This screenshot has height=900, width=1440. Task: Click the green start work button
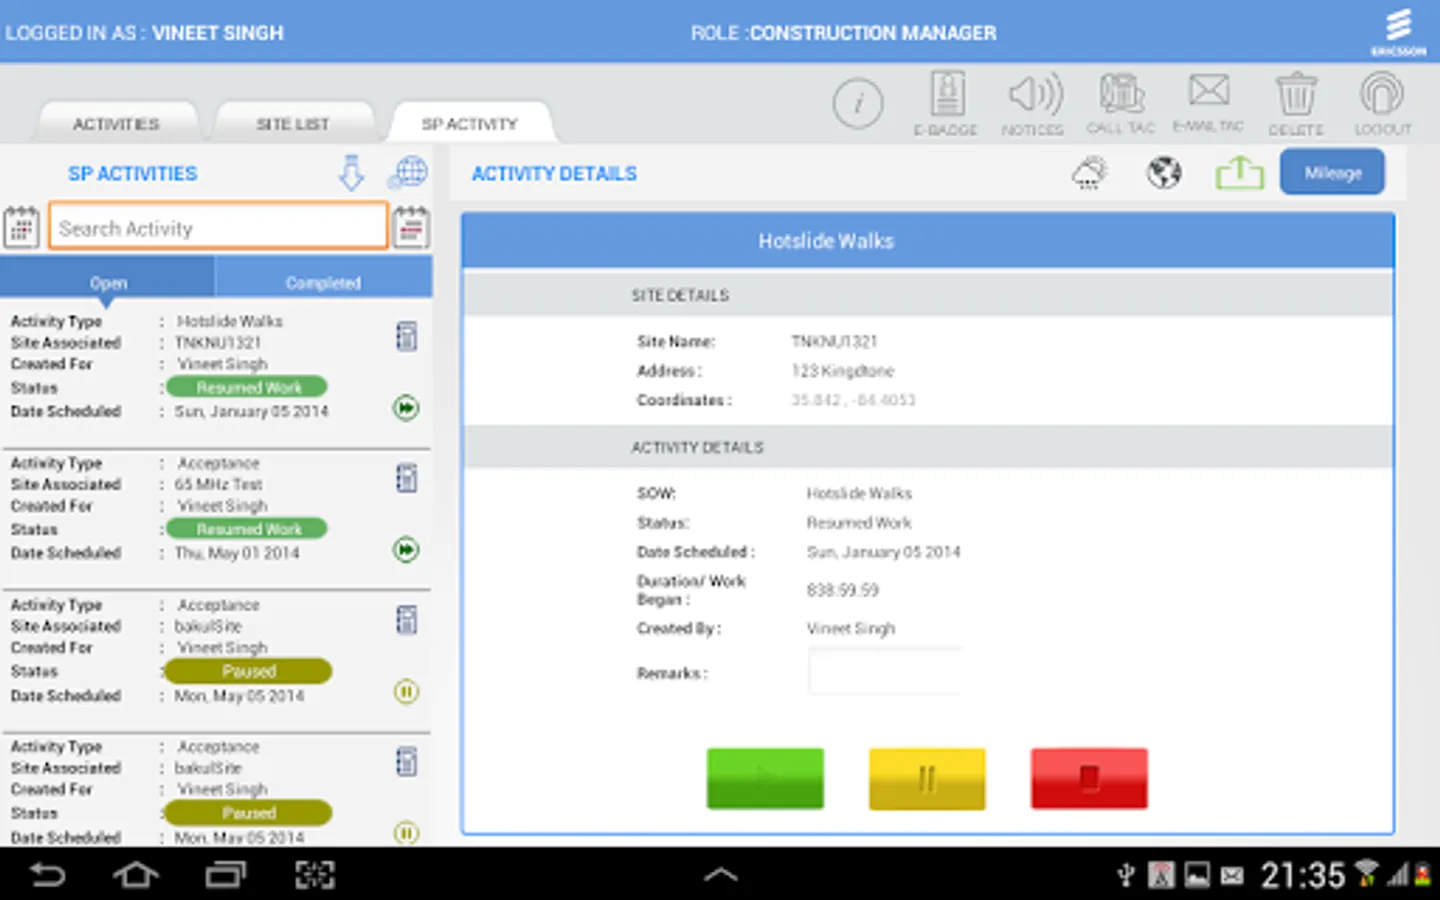765,778
